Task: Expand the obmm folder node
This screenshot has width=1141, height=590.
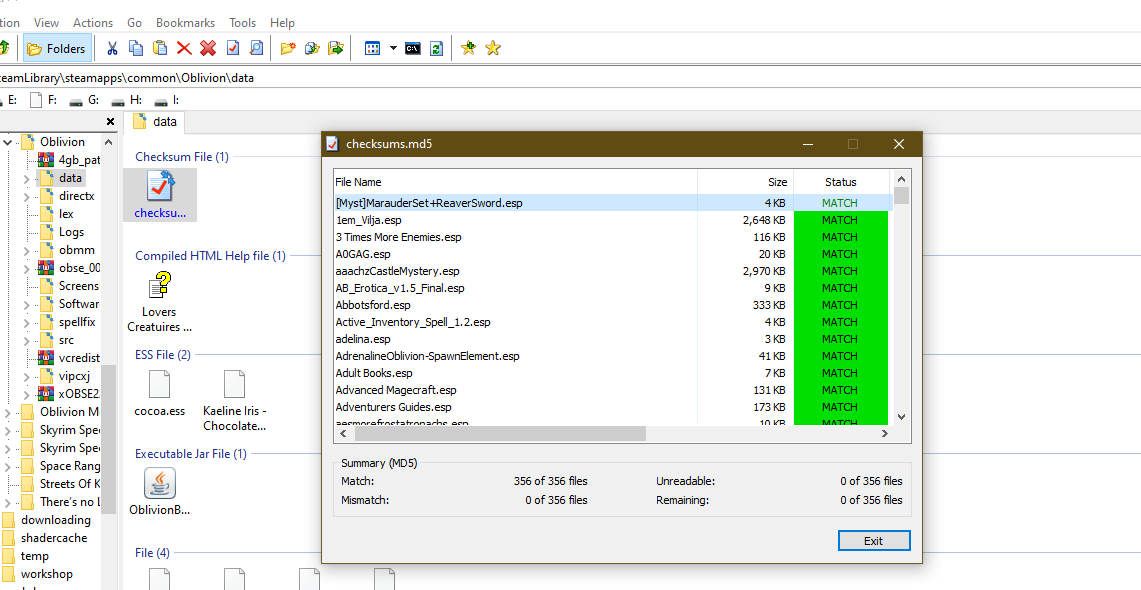Action: pyautogui.click(x=27, y=250)
